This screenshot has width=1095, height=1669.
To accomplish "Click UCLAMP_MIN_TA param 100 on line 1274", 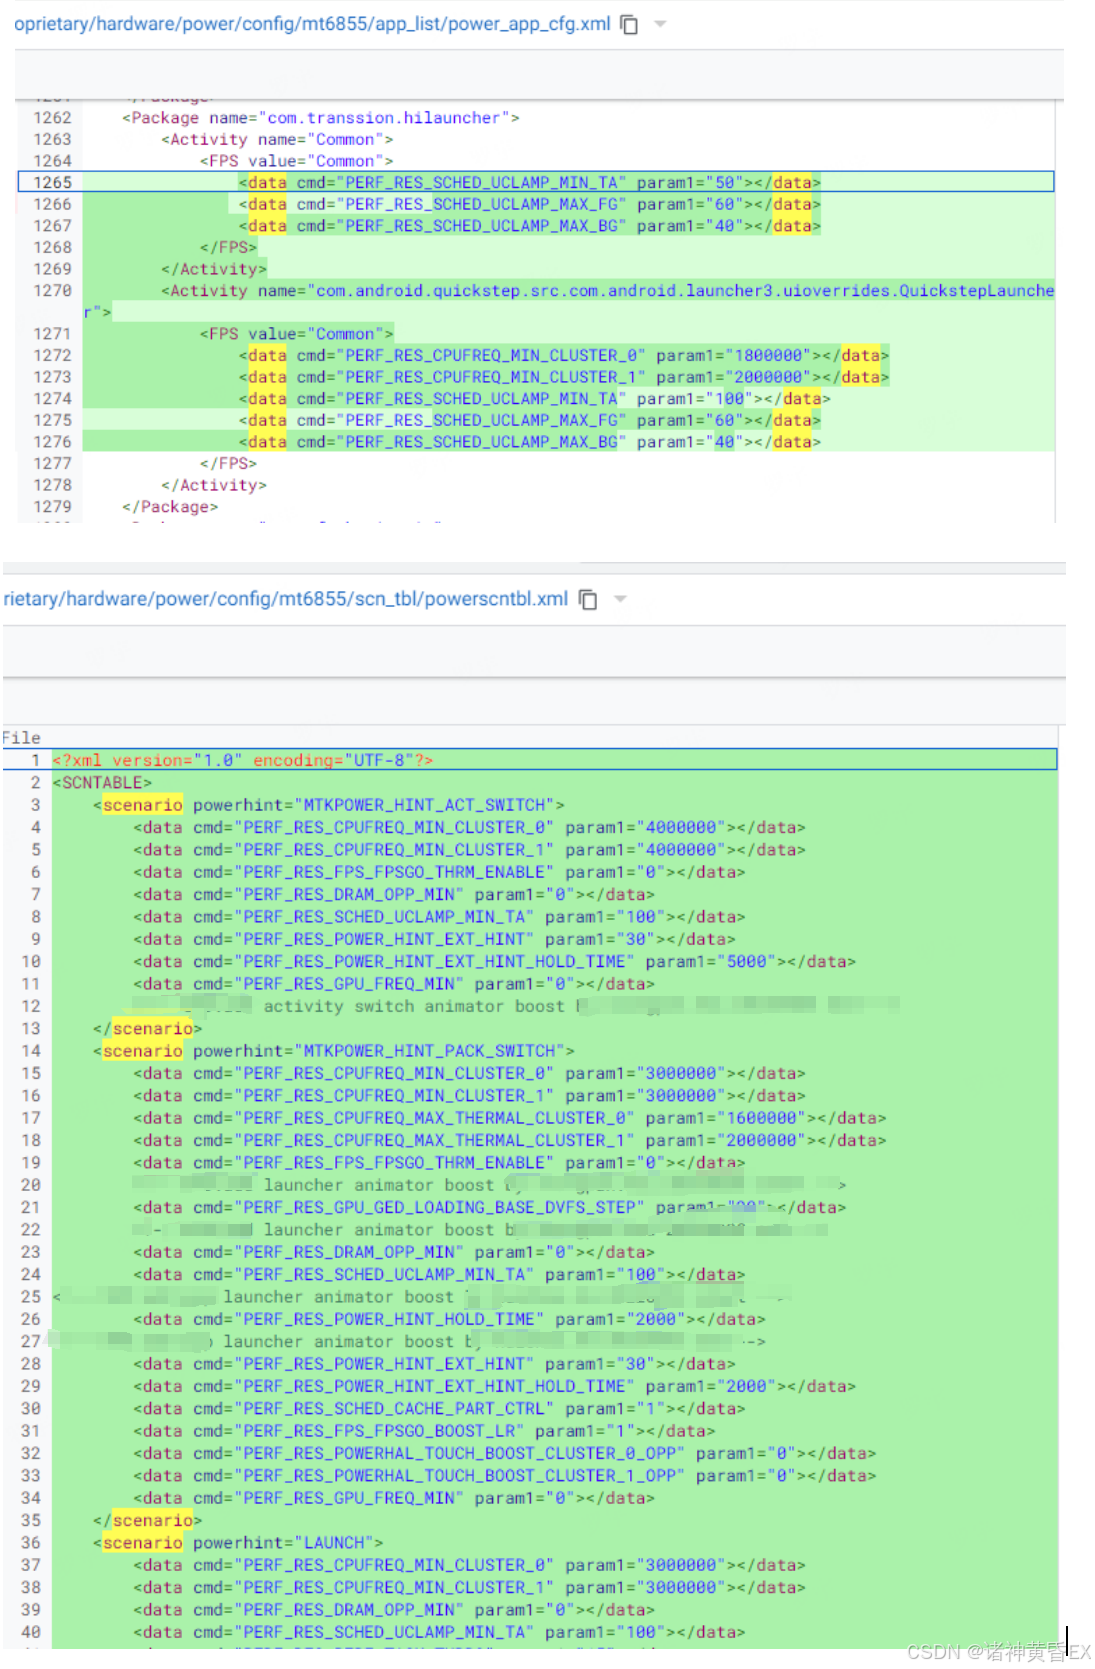I will (534, 399).
